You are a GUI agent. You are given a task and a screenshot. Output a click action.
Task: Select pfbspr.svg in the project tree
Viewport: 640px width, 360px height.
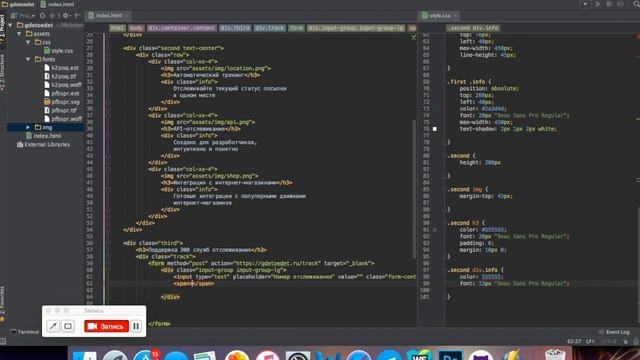(62, 102)
